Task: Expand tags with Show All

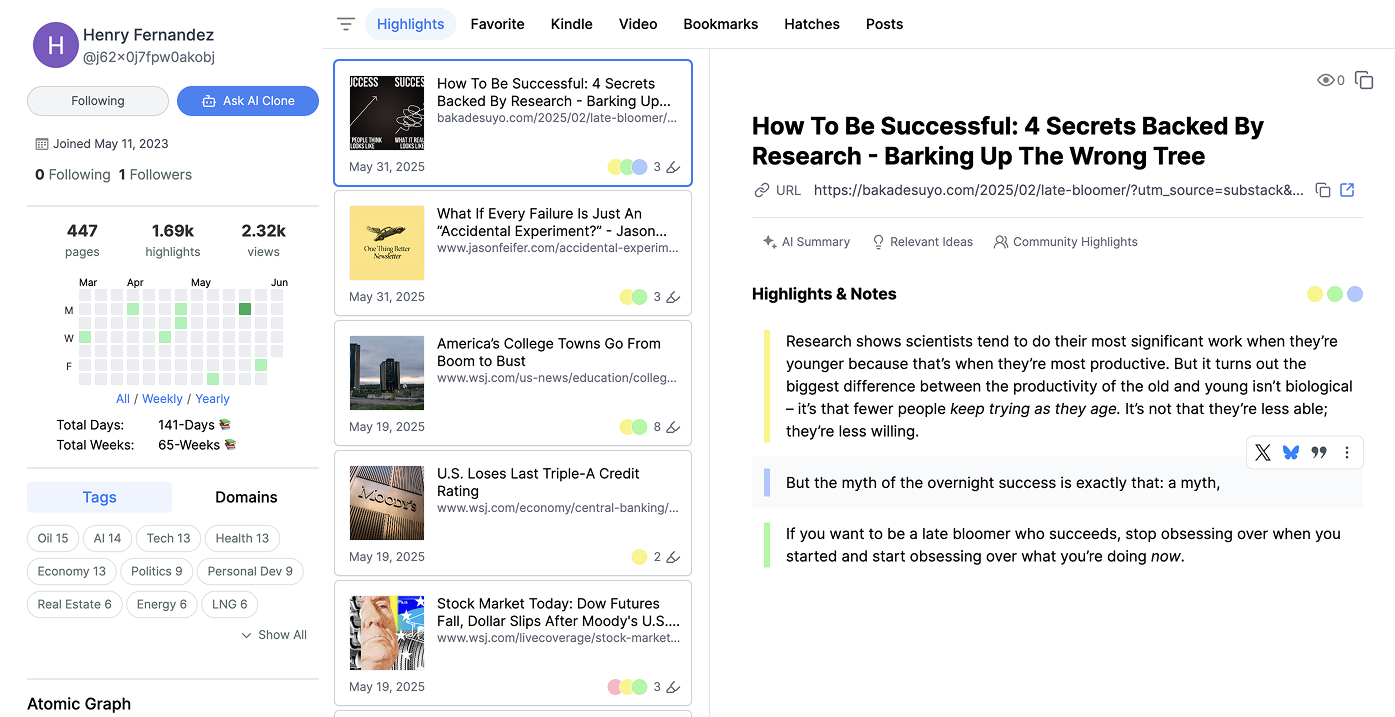Action: point(274,635)
